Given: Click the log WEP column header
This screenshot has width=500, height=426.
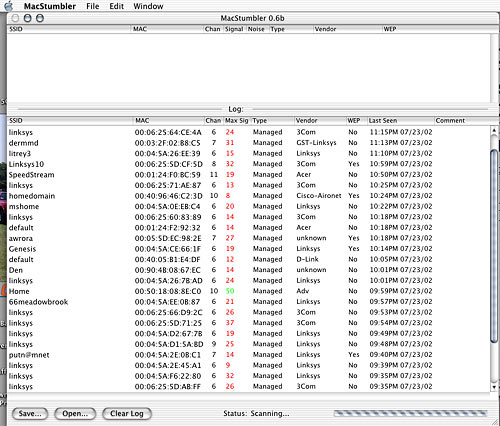Looking at the screenshot, I should coord(356,121).
